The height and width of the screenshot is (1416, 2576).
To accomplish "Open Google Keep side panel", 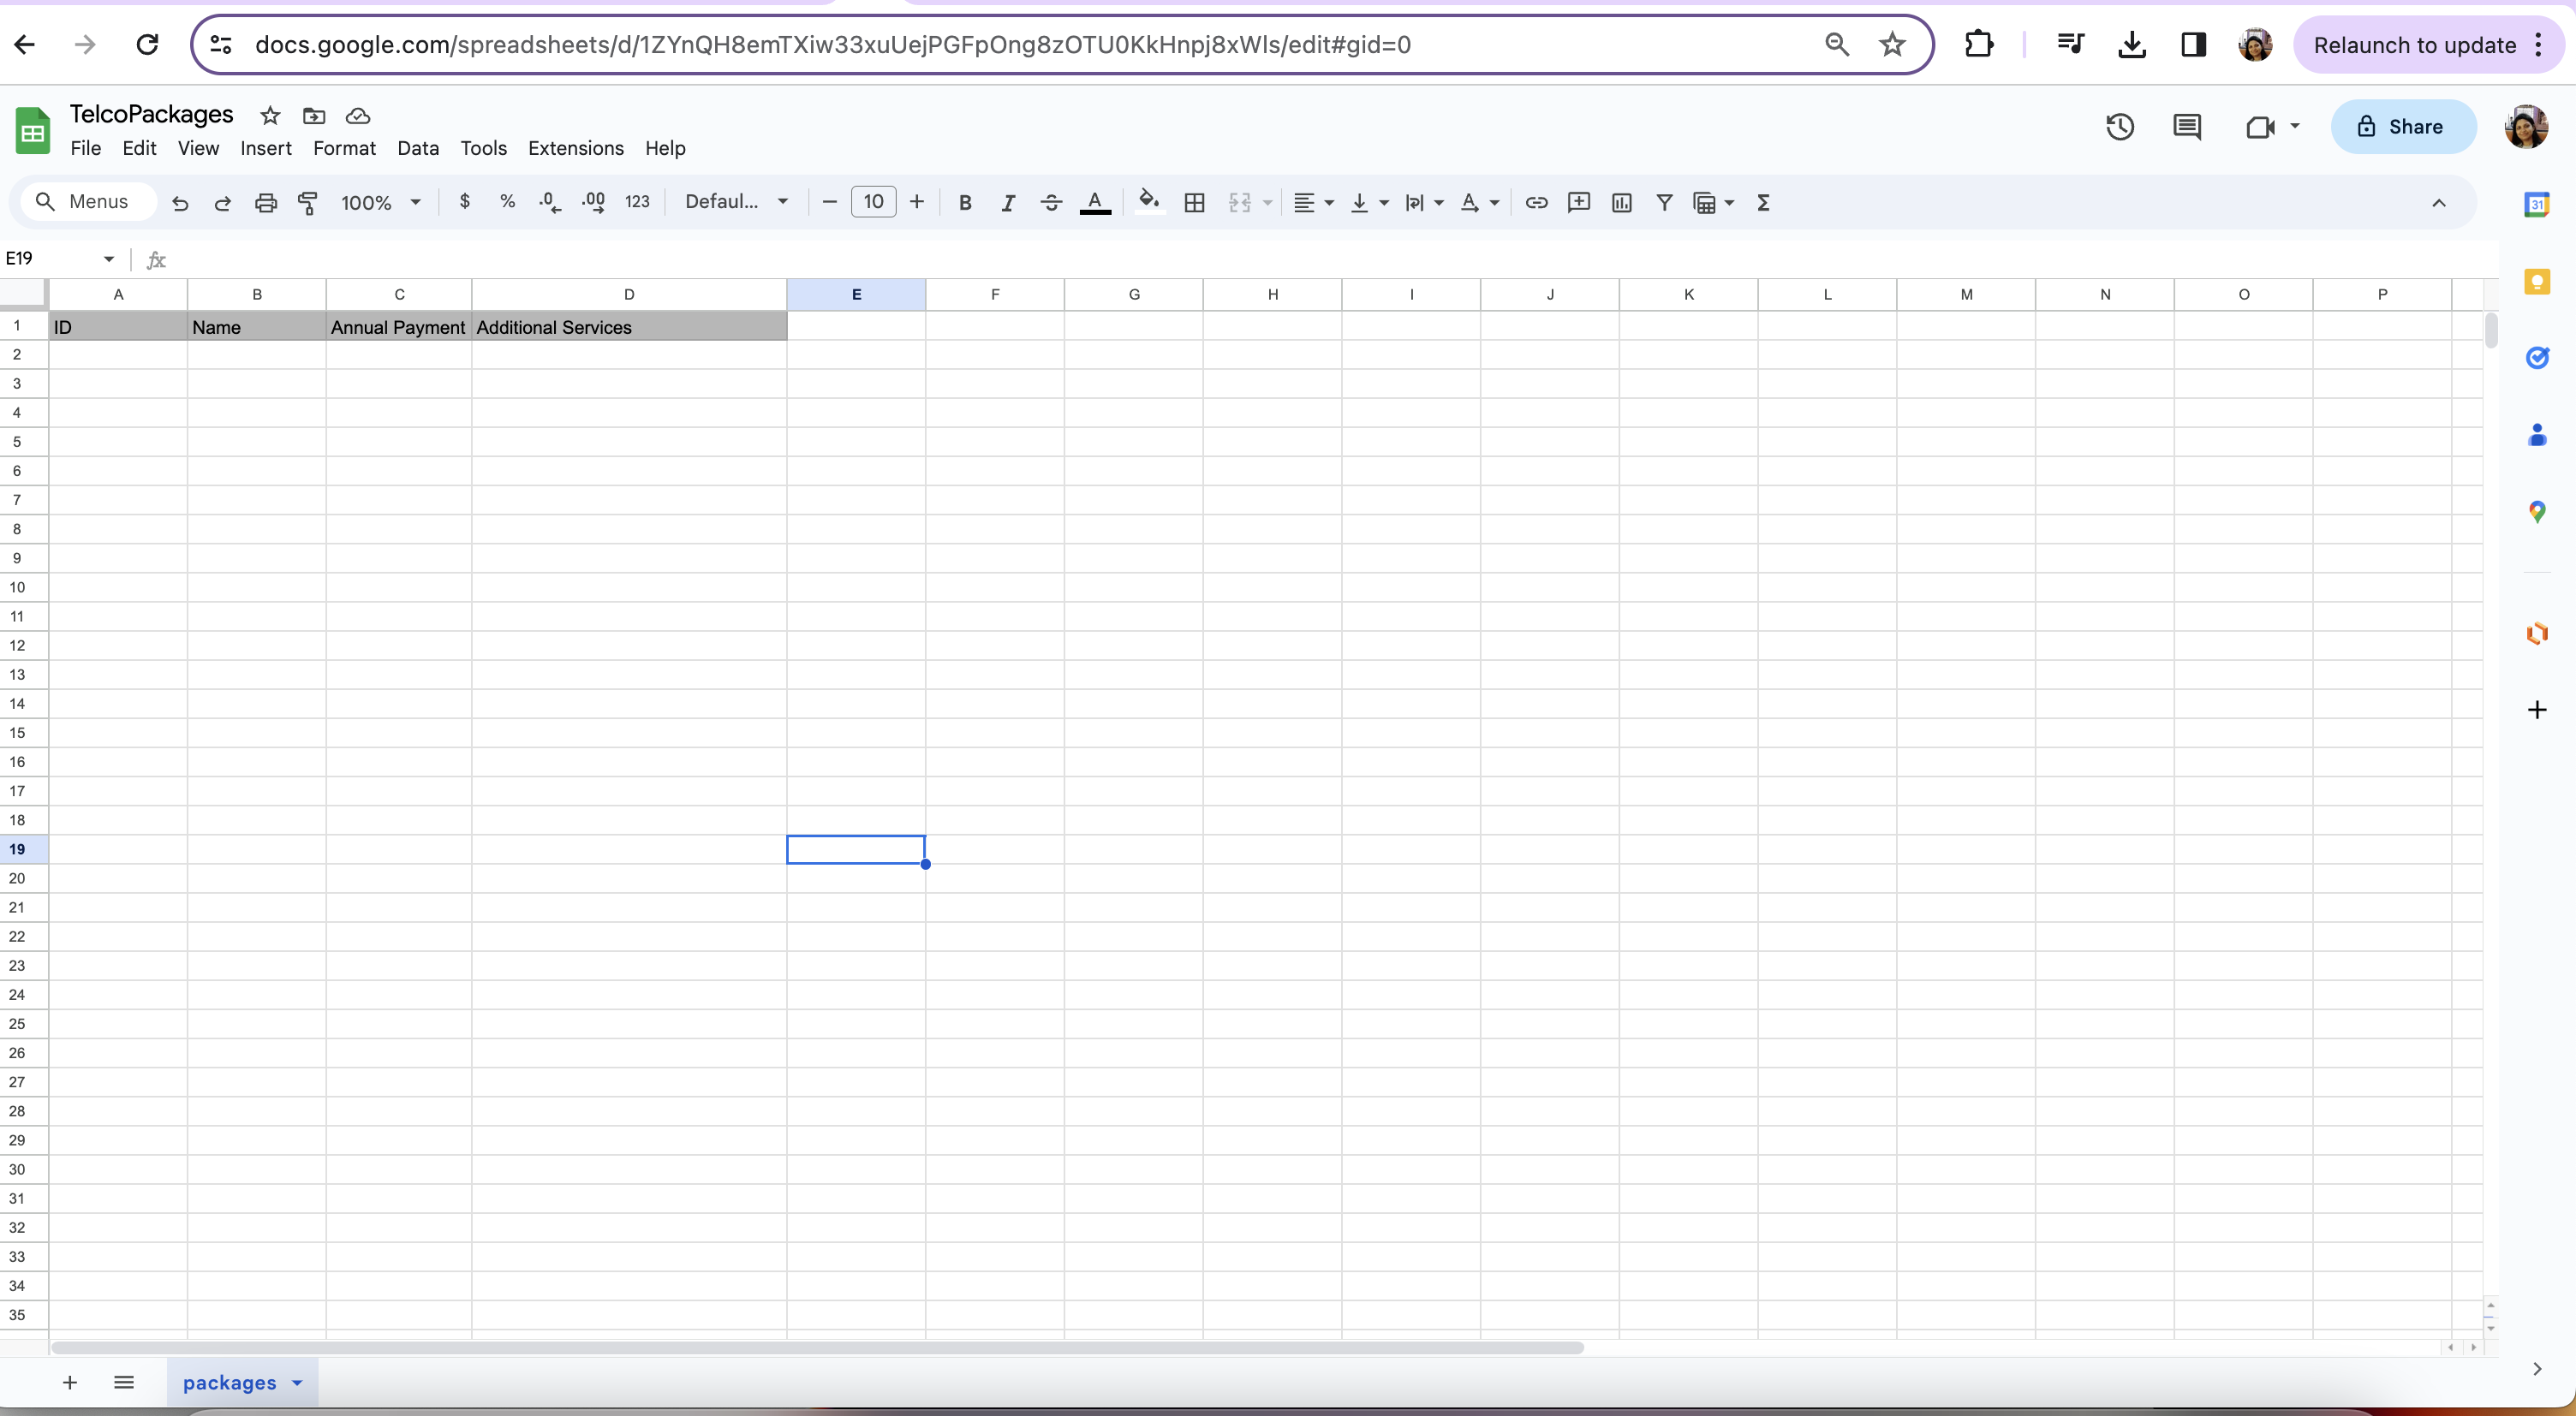I will 2536,282.
